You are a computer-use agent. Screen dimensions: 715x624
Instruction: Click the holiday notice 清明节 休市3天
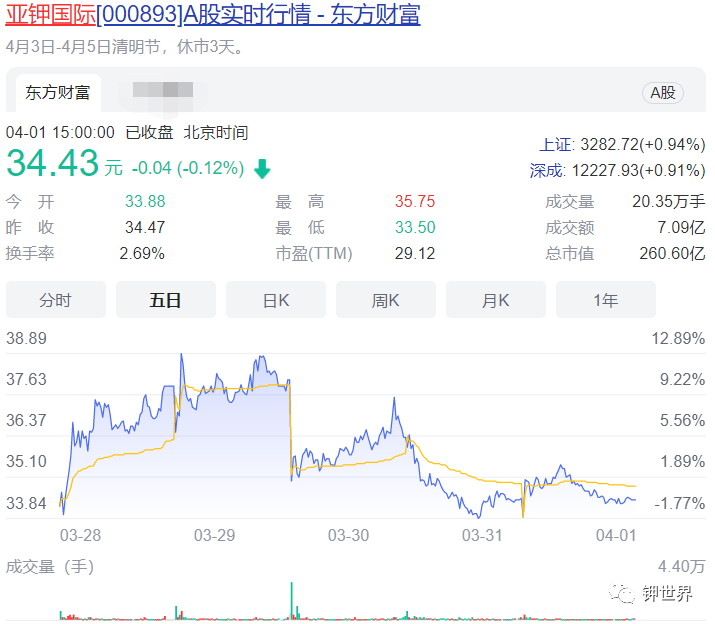pos(125,47)
